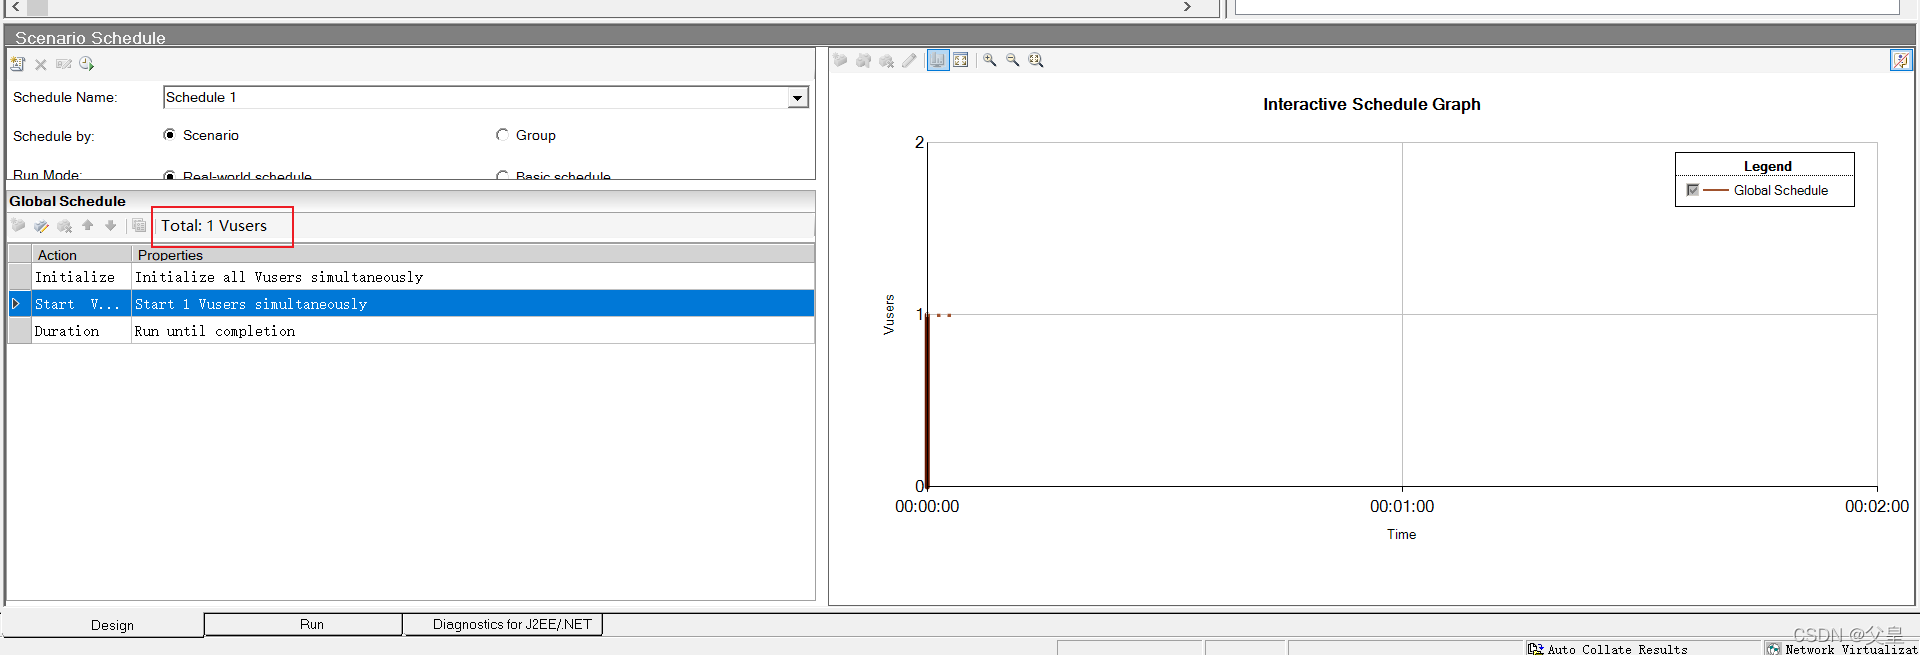1920x655 pixels.
Task: Click Add Action icon in Global Schedule toolbar
Action: (18, 226)
